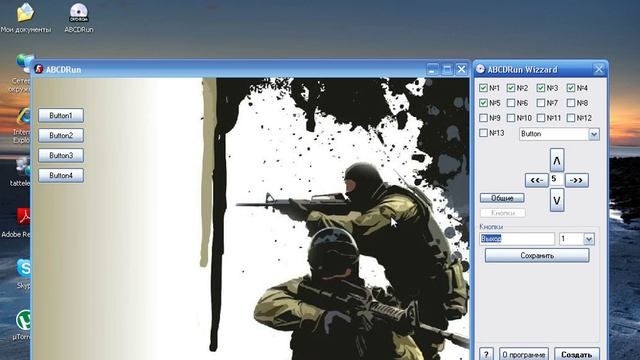Uncheck the №4 checkbox
640x360 pixels.
pos(571,88)
